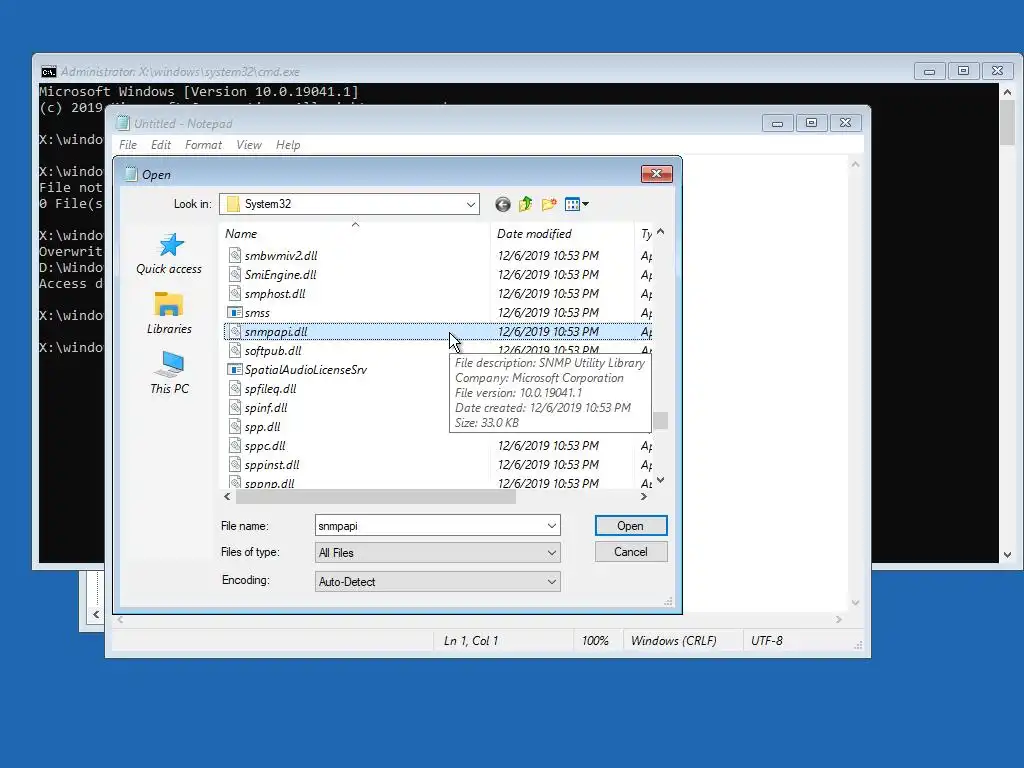Select the sppc.dll file icon

click(x=235, y=445)
